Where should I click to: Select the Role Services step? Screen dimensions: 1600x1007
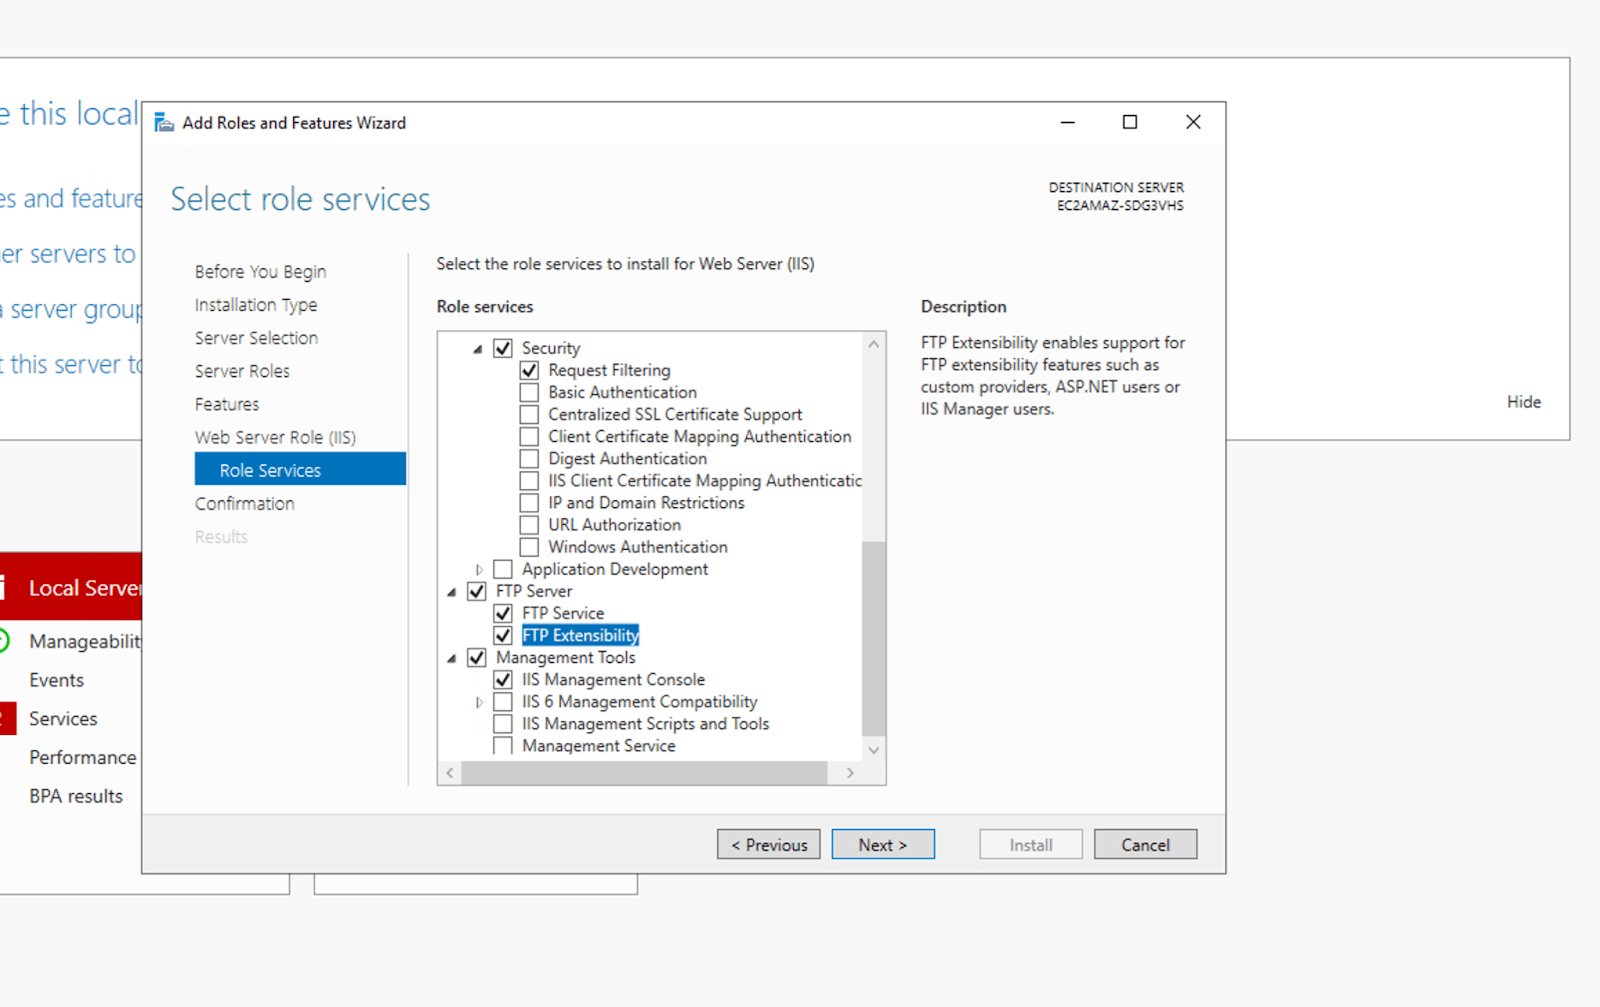pyautogui.click(x=300, y=469)
